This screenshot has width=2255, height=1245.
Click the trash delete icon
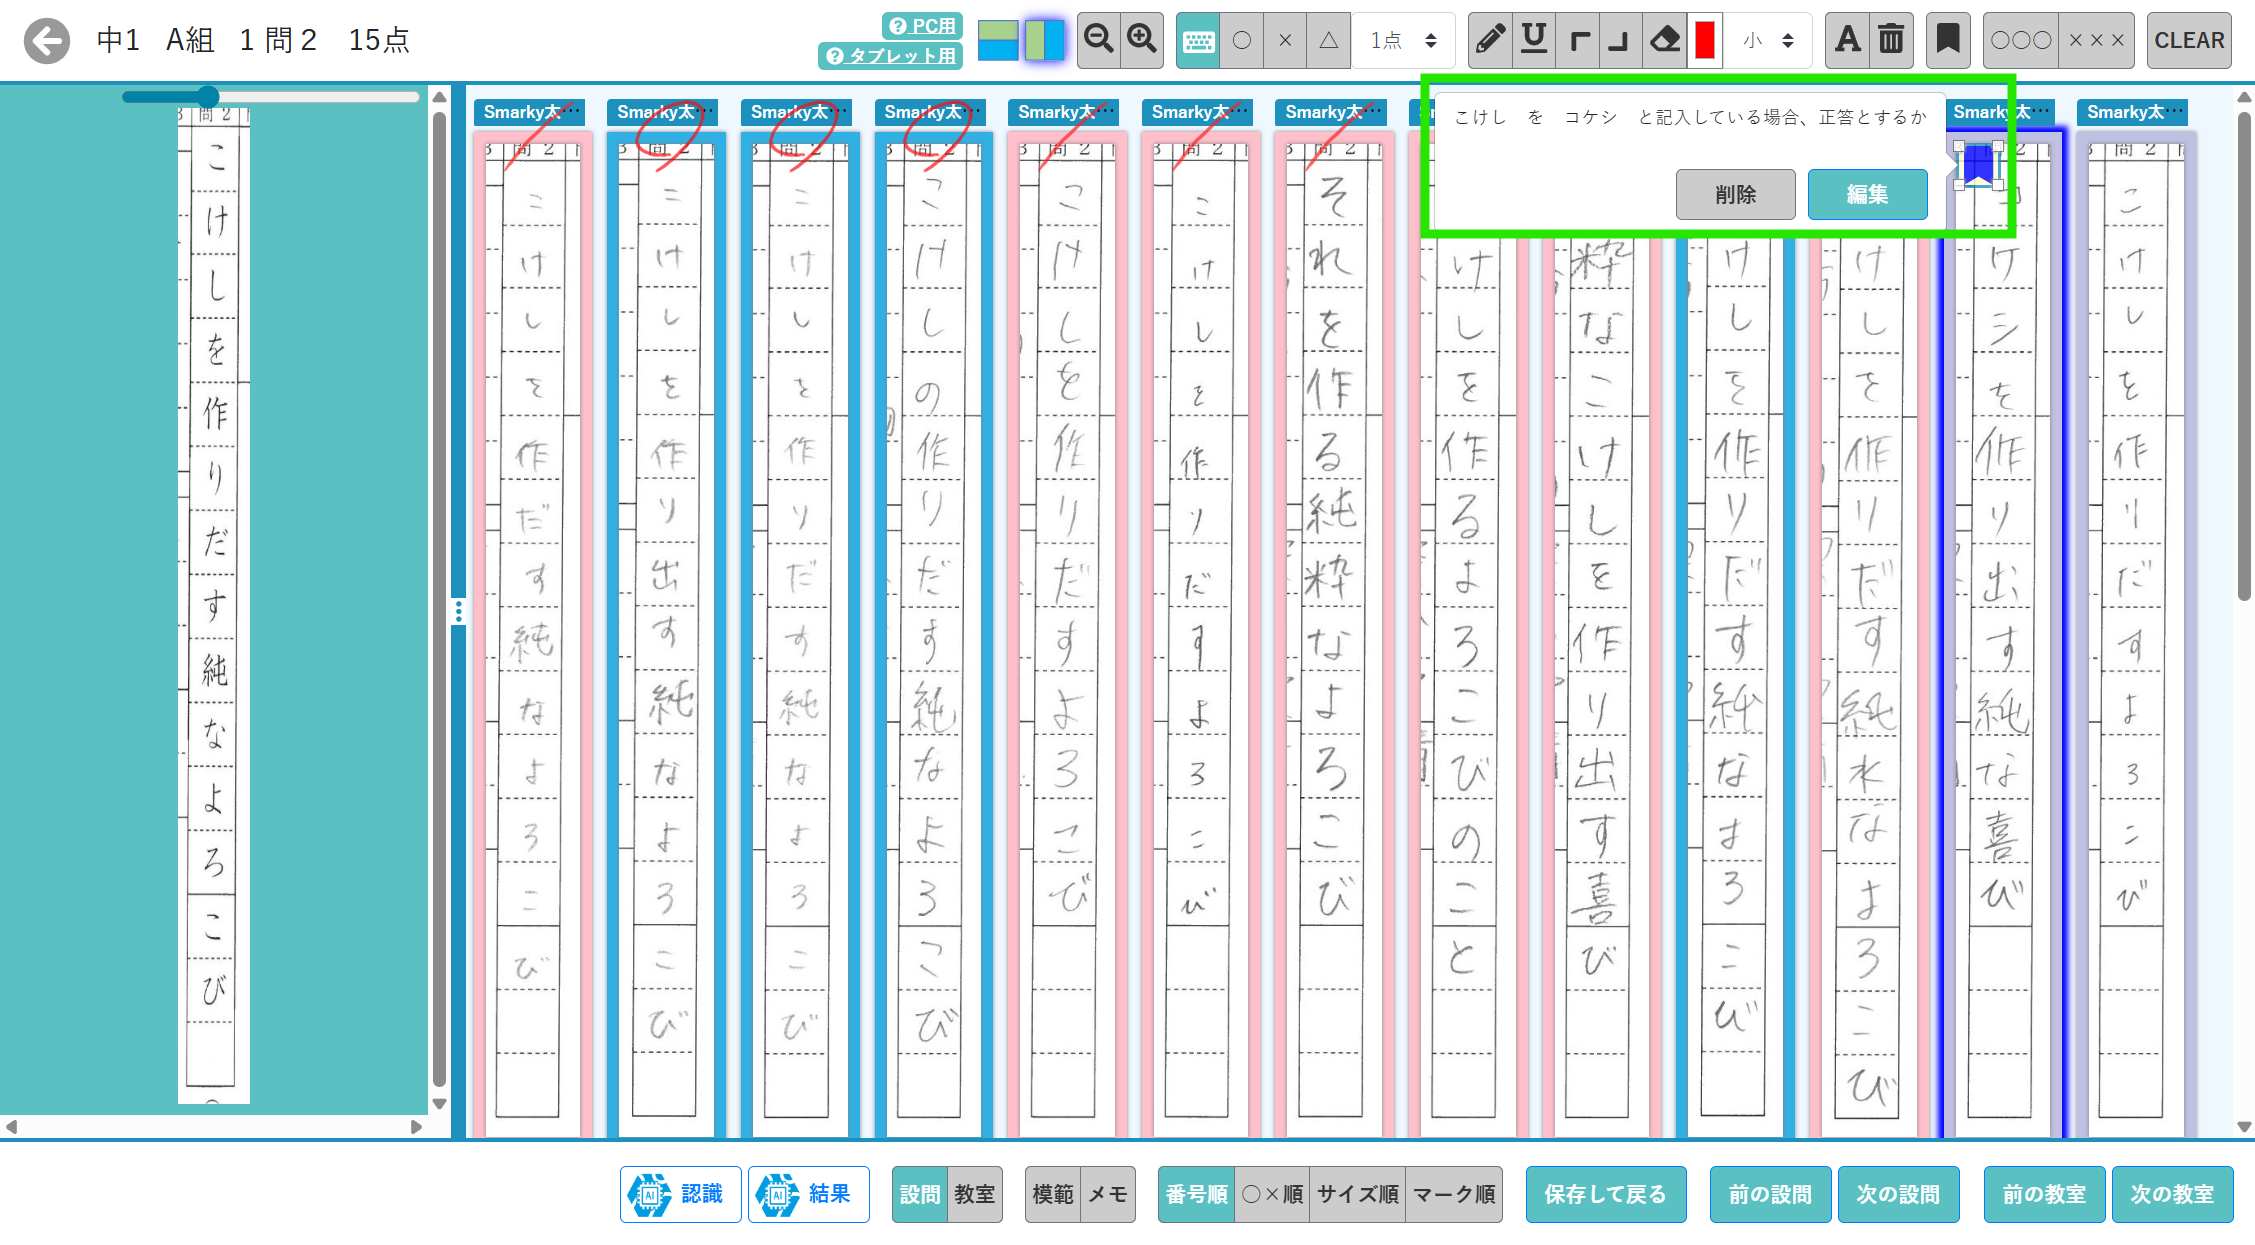1890,40
